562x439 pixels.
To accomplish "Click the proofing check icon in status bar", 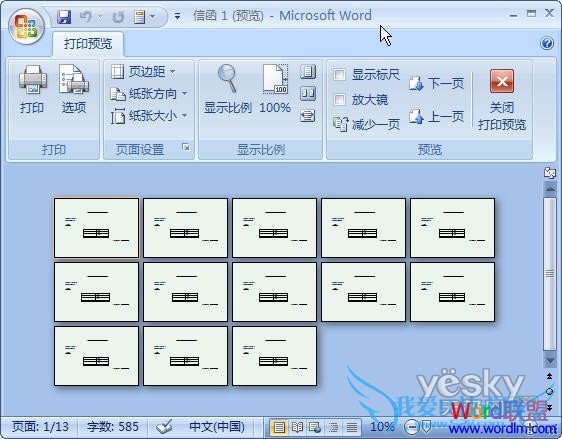I will tap(164, 426).
